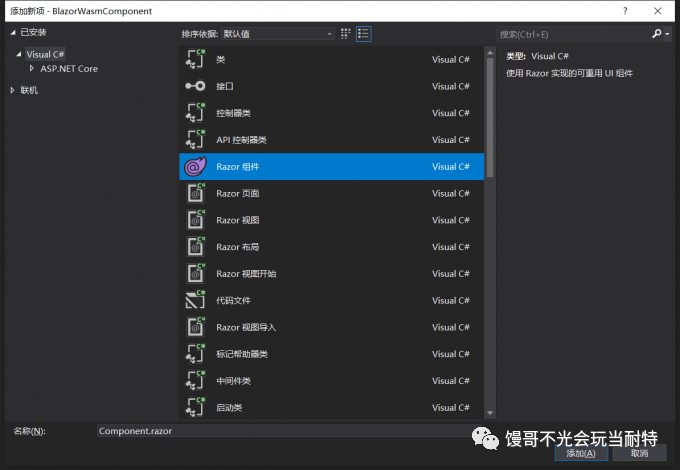
Task: Select the Razor 视图 row text
Action: [238, 220]
